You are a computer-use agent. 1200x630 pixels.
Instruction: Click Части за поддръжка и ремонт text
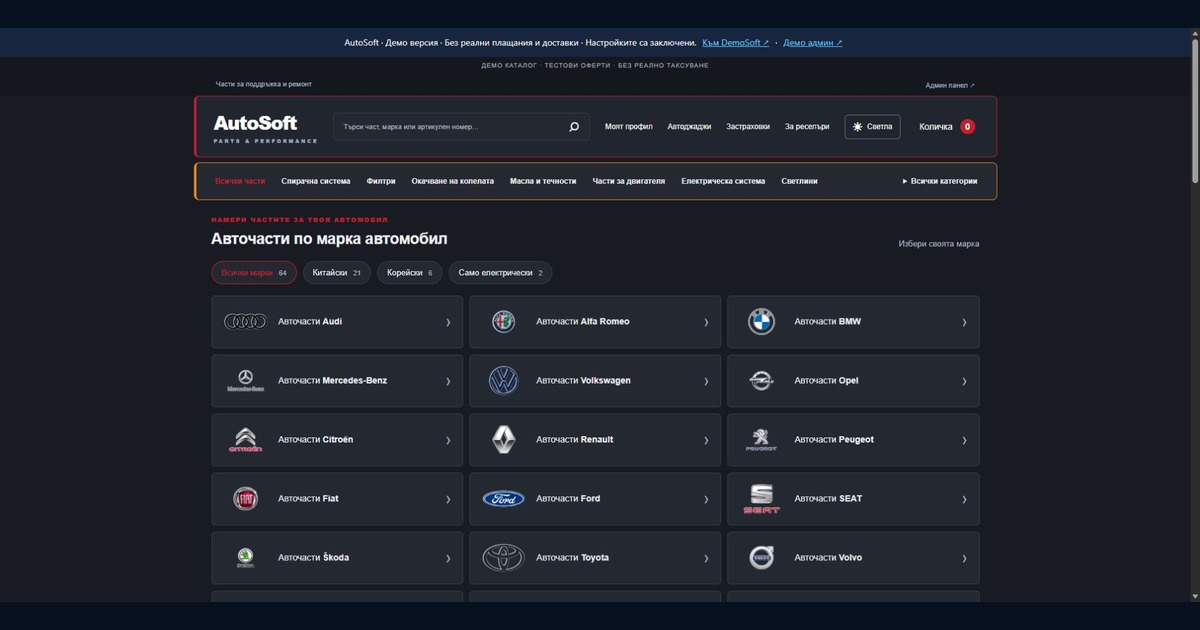[x=264, y=84]
